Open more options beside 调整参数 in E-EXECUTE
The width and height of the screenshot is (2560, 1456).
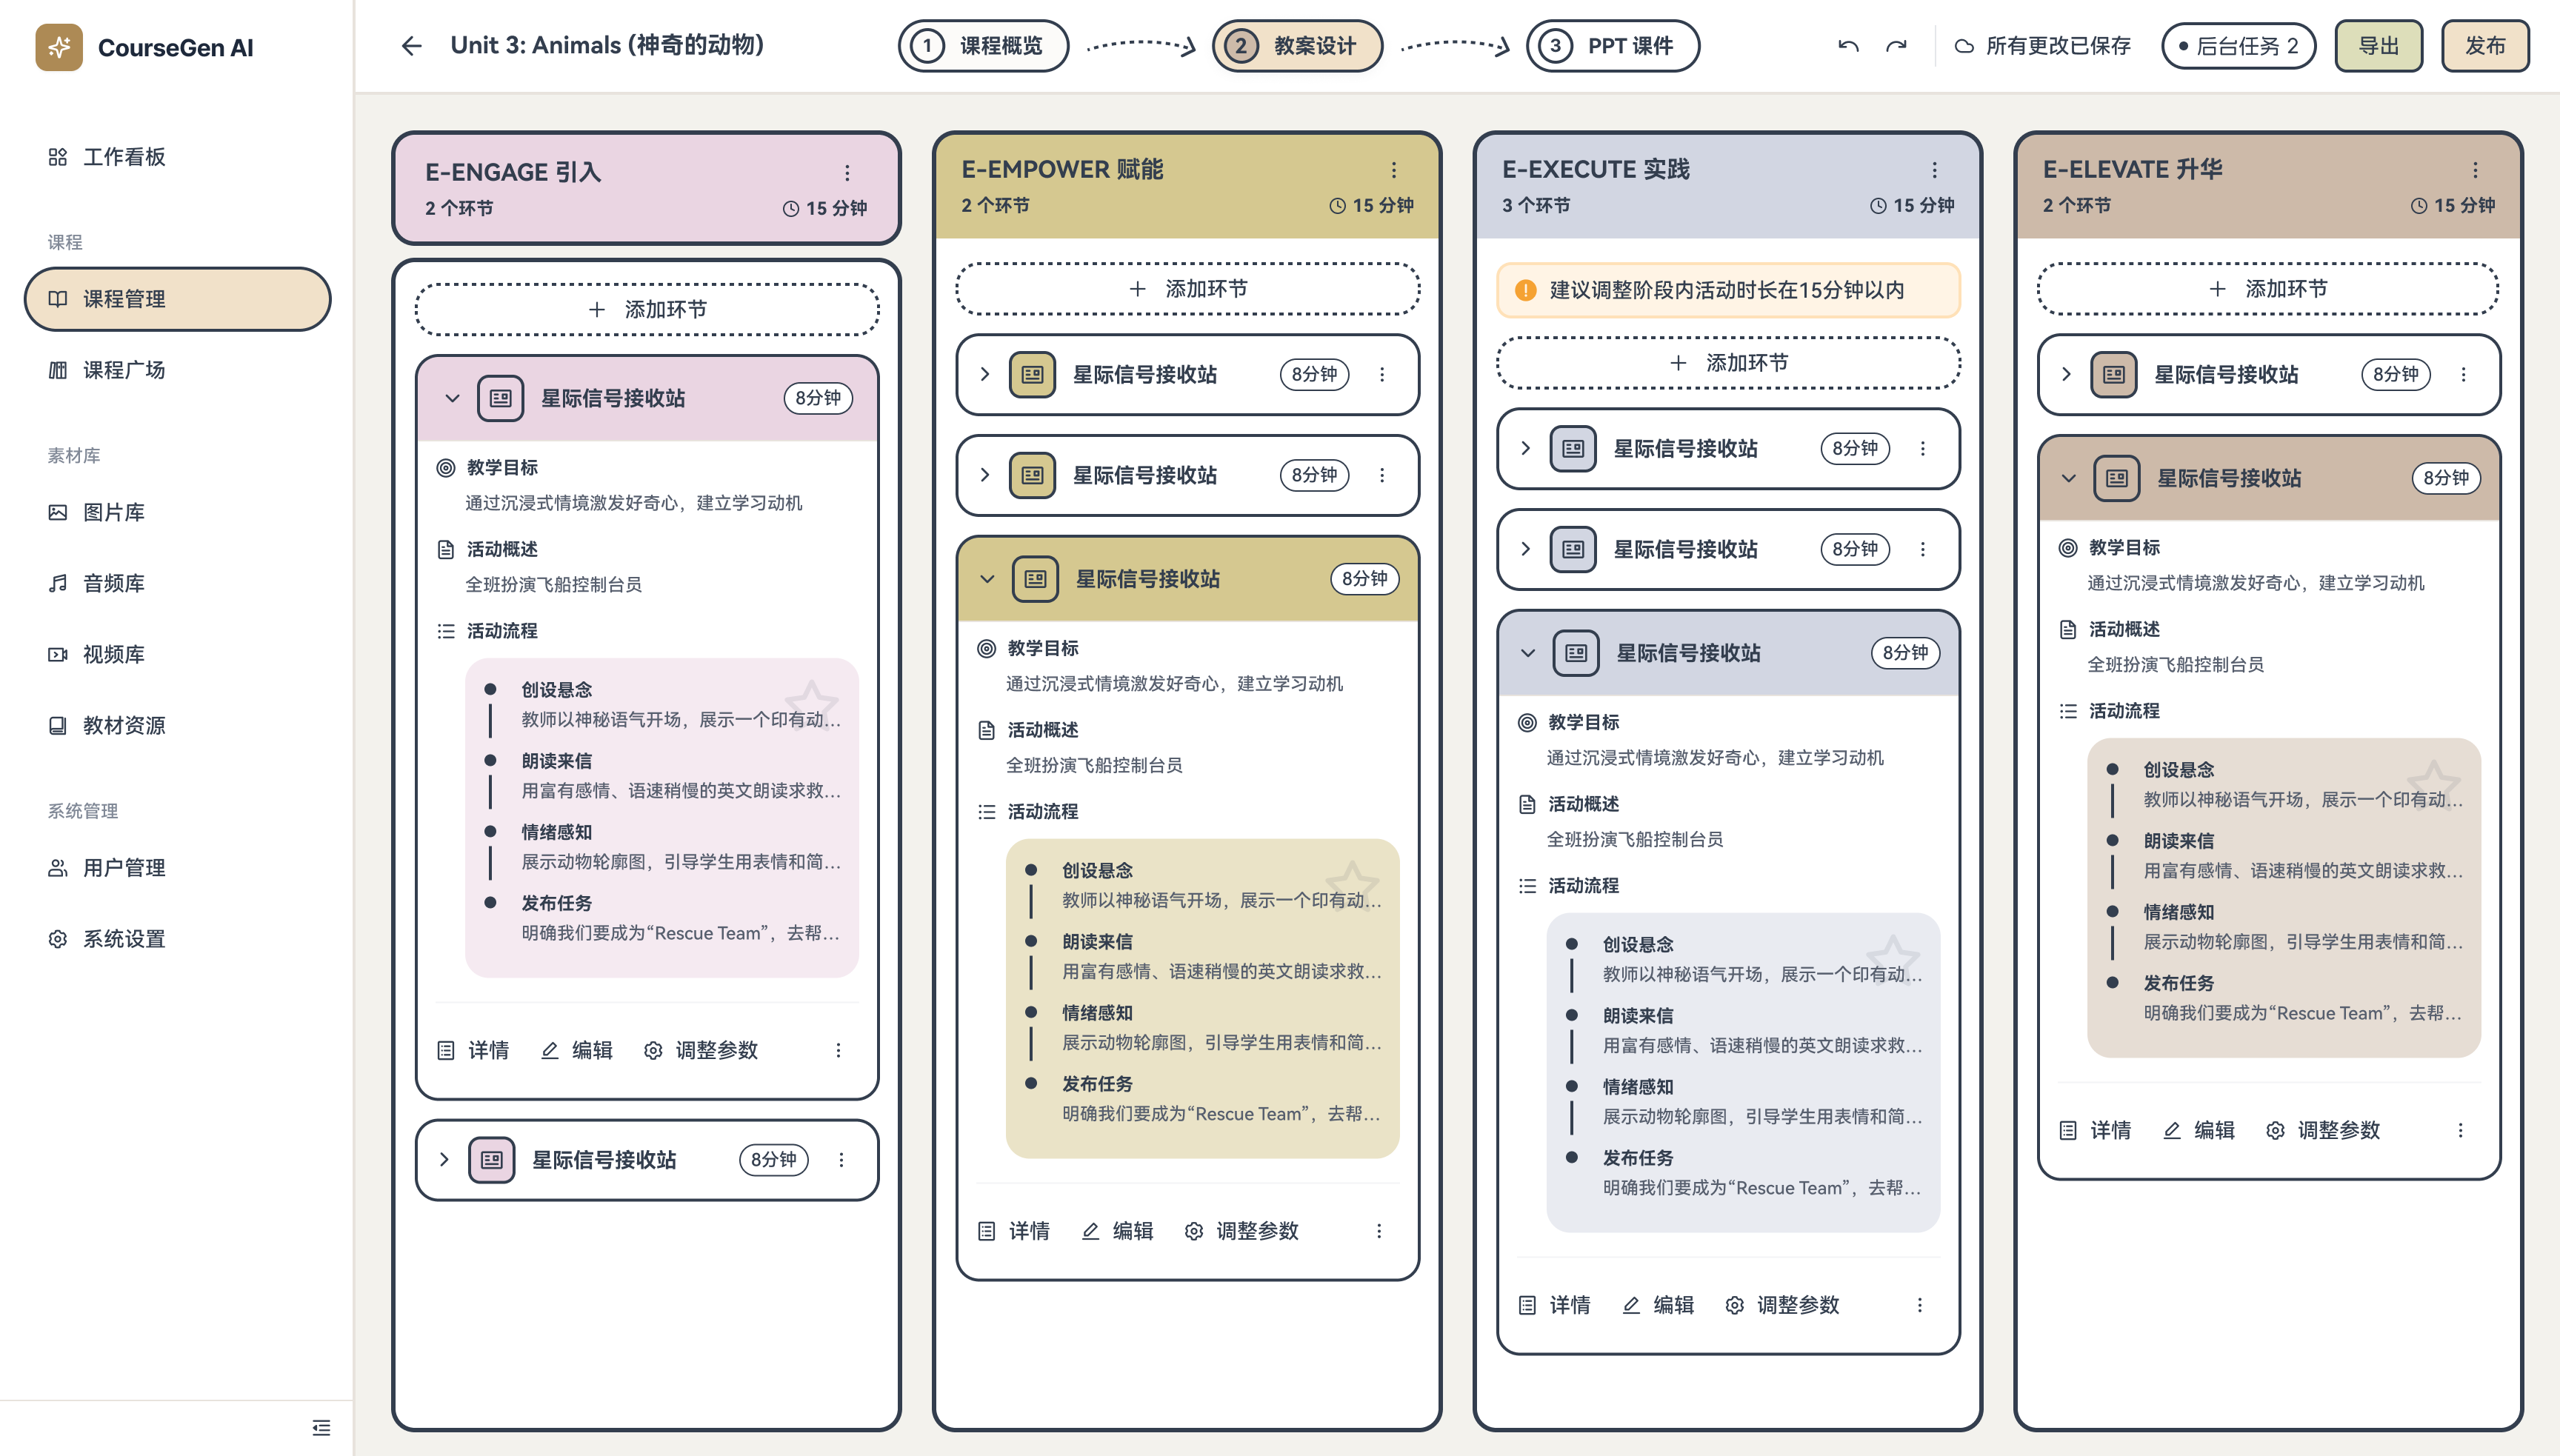click(1920, 1305)
